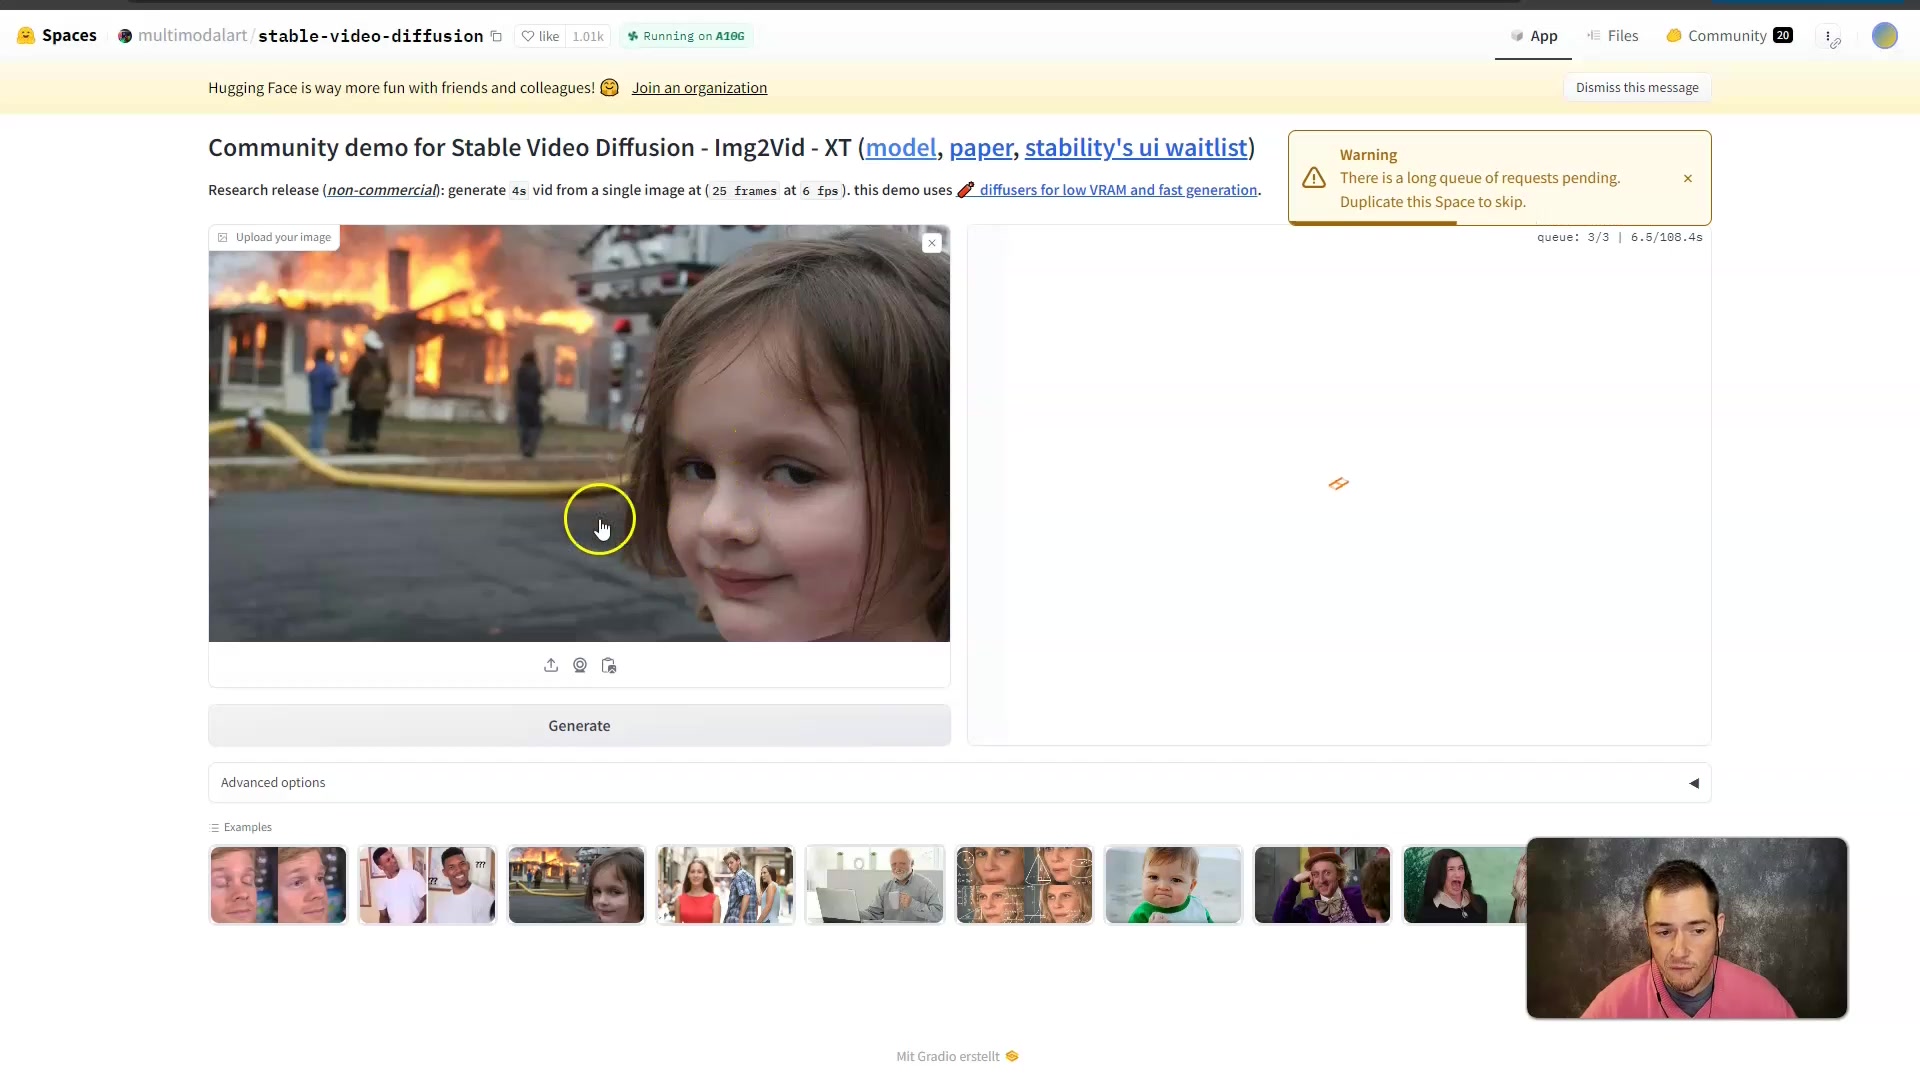Dismiss the organization banner message
This screenshot has width=1920, height=1080.
tap(1636, 88)
